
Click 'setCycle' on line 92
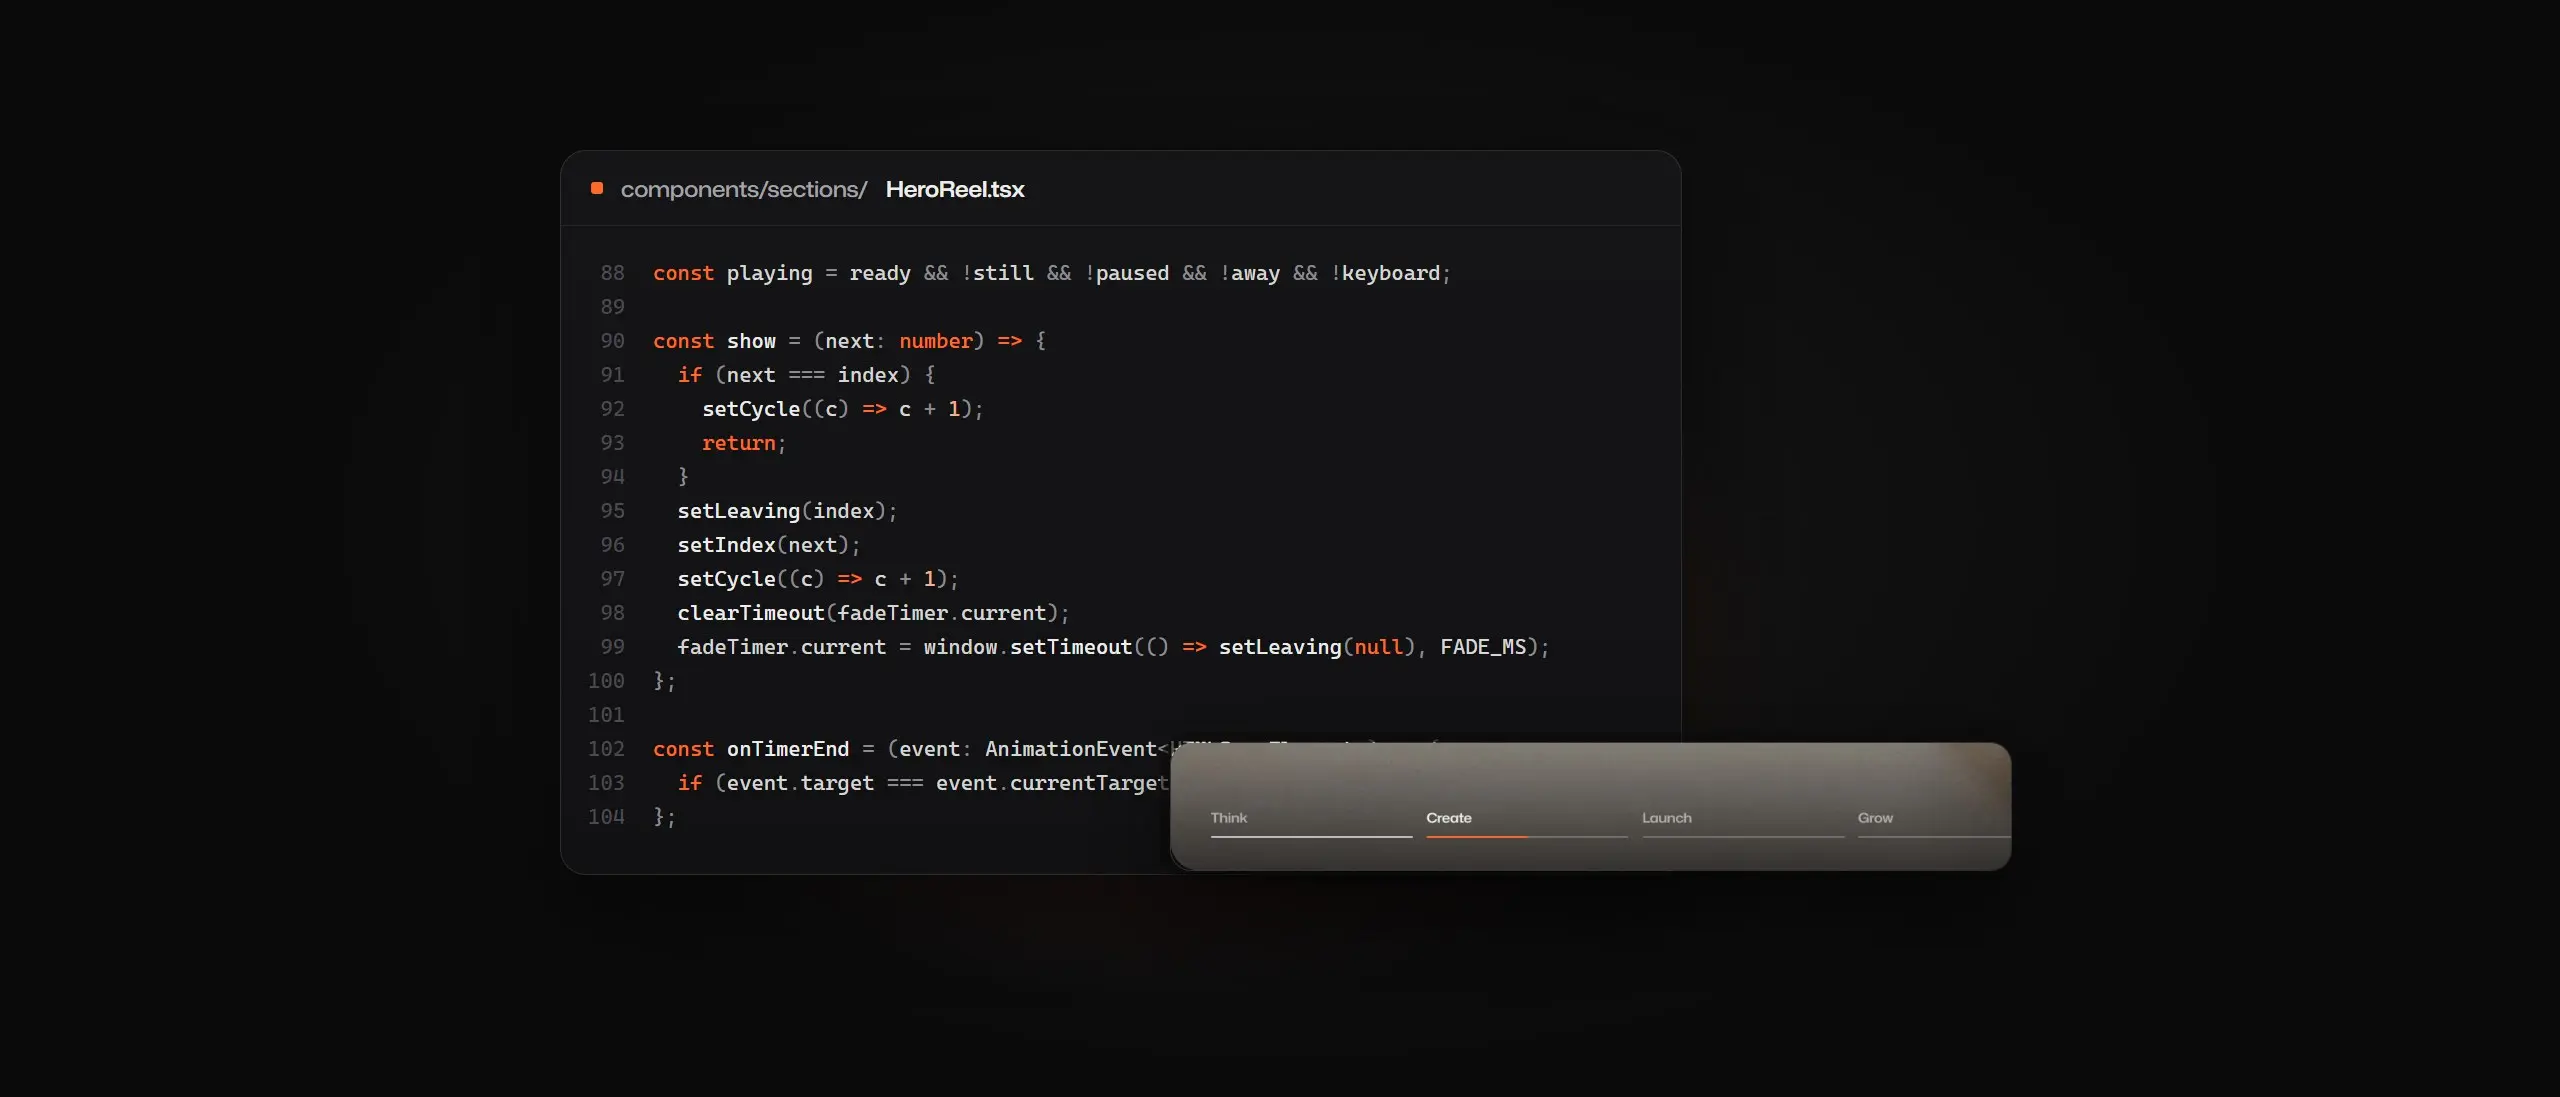(751, 409)
